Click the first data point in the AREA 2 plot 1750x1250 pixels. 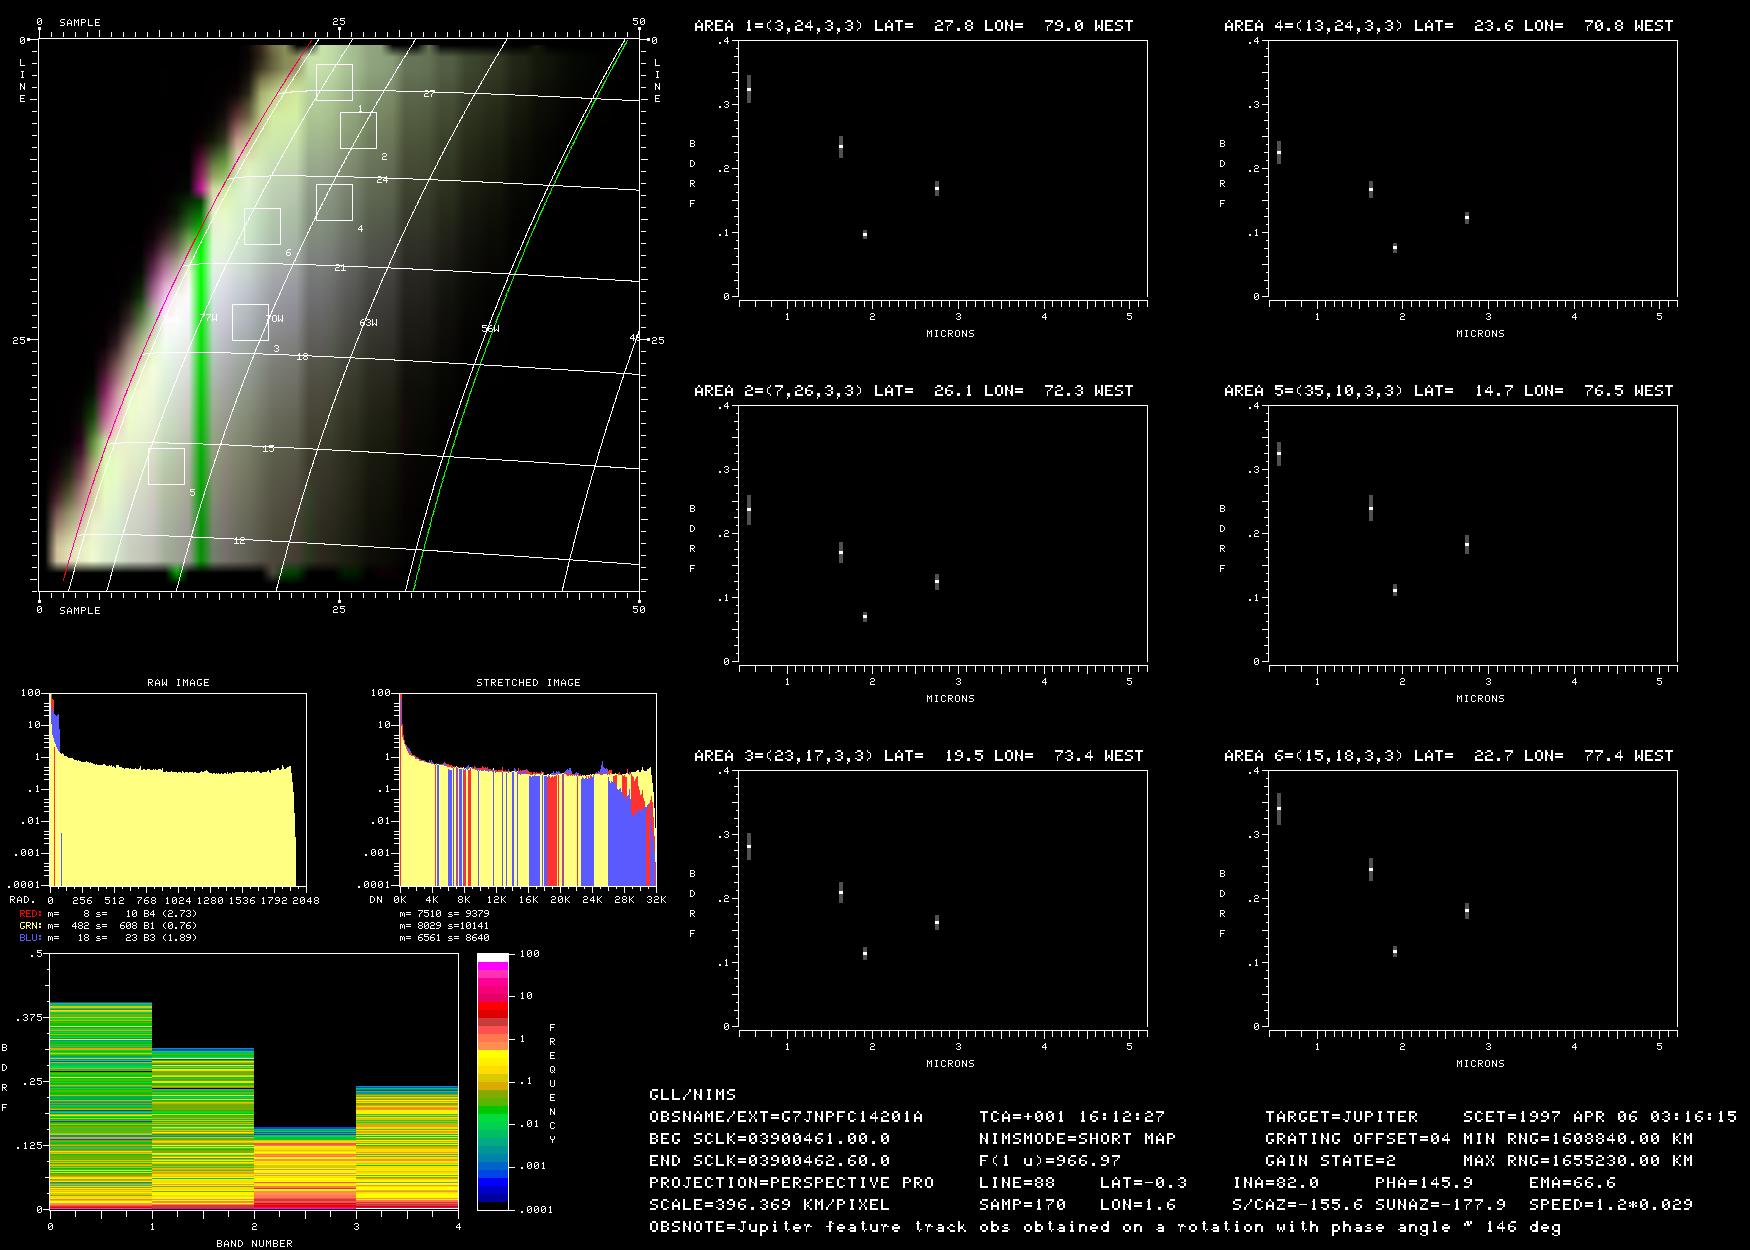click(749, 509)
